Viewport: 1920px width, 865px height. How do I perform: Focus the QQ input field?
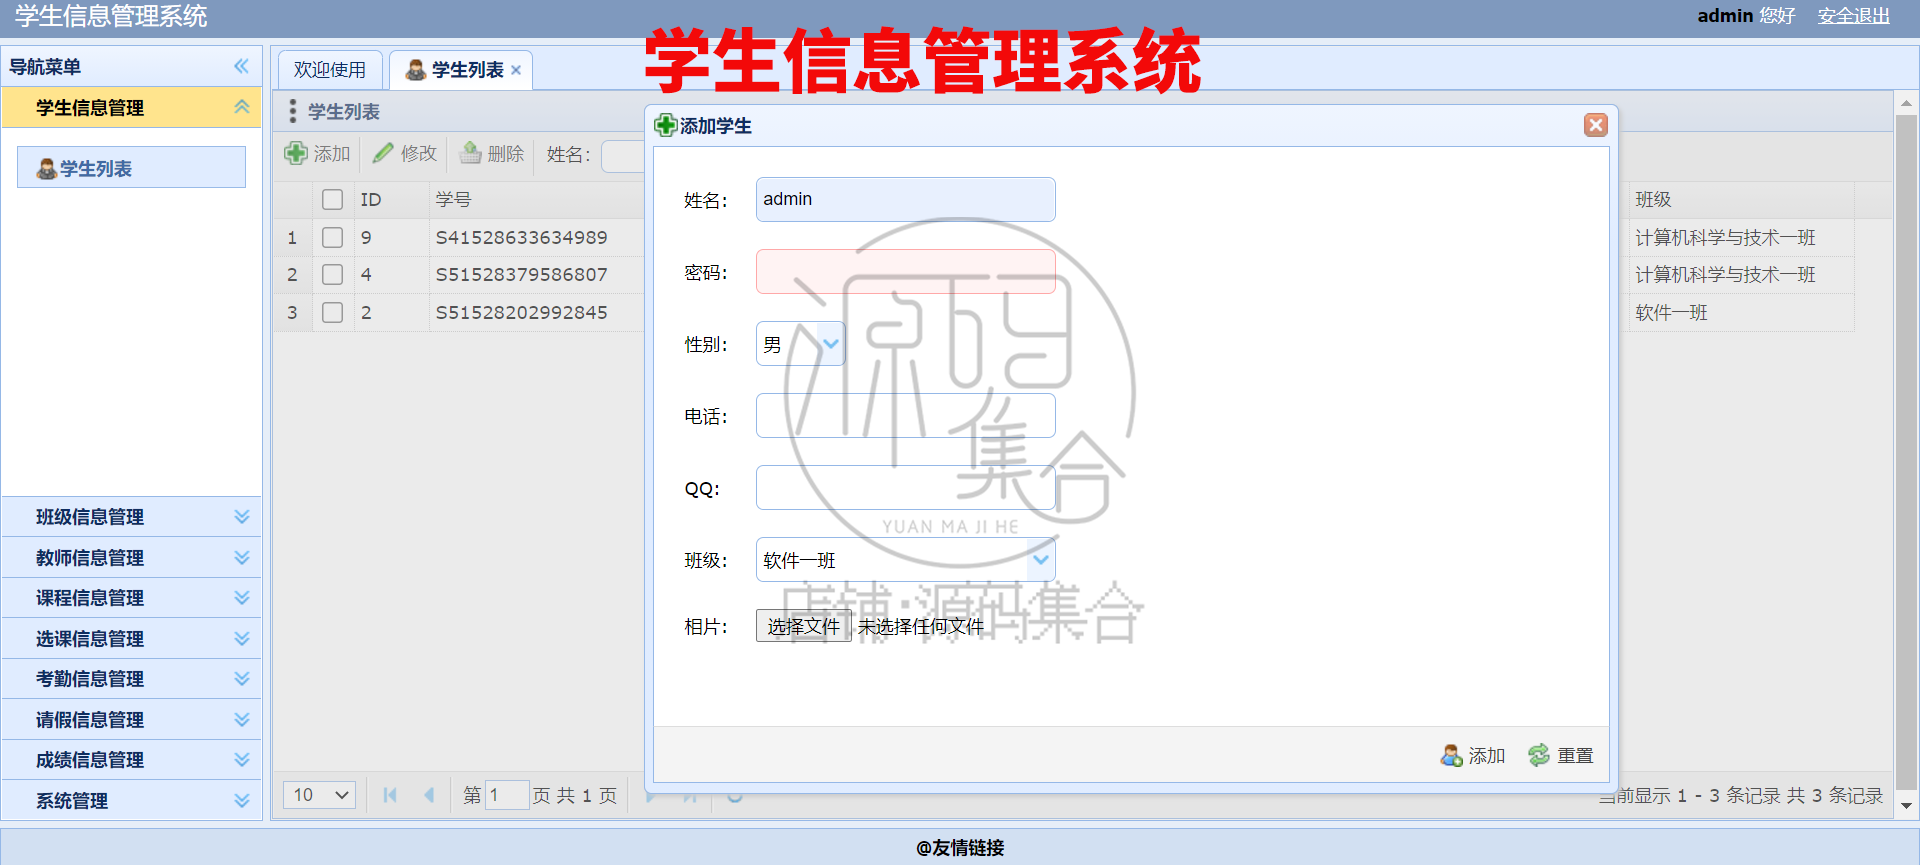pyautogui.click(x=905, y=487)
